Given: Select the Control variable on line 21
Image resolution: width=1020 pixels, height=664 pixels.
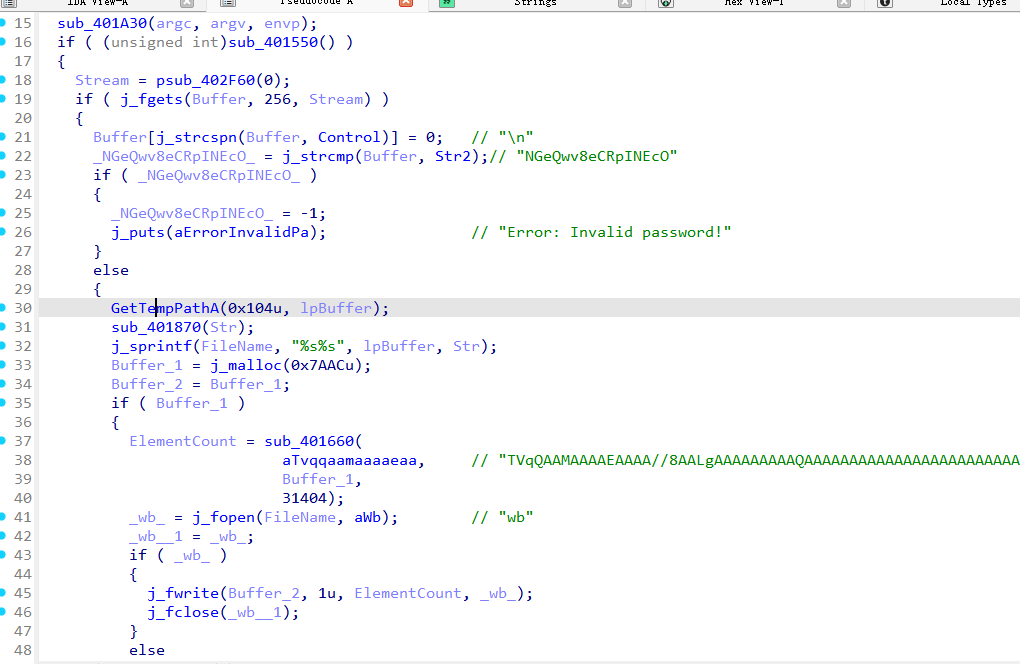Looking at the screenshot, I should (x=349, y=137).
